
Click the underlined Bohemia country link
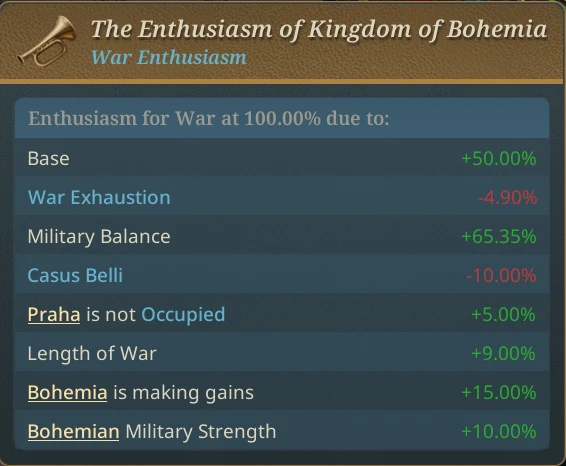coord(68,392)
